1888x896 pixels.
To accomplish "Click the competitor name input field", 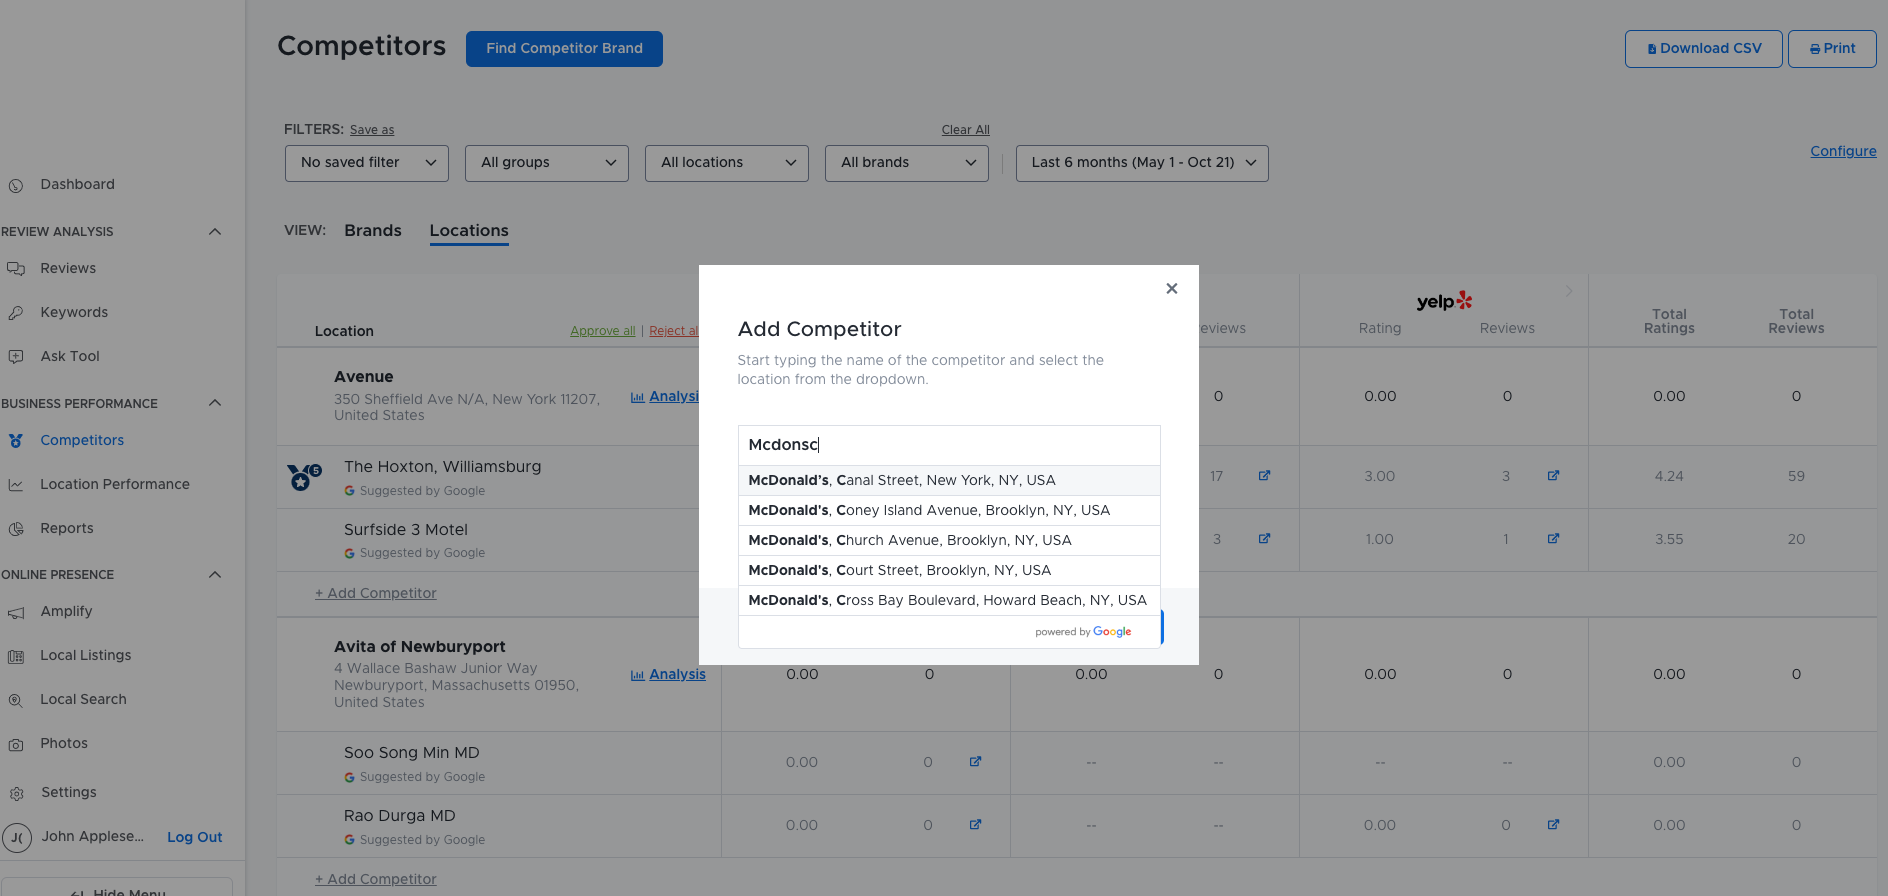I will tap(949, 446).
